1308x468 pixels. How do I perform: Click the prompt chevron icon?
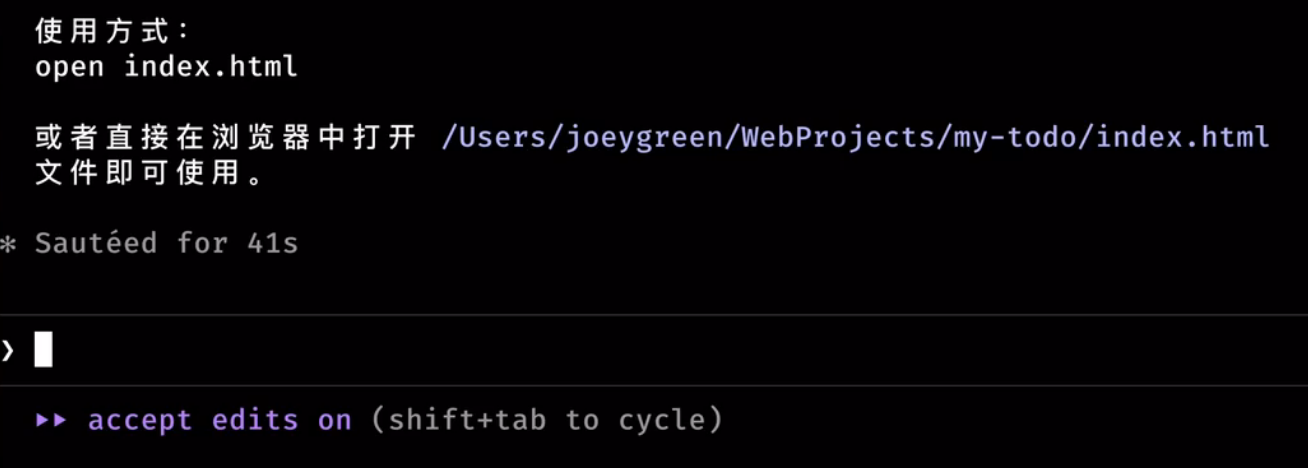point(8,350)
